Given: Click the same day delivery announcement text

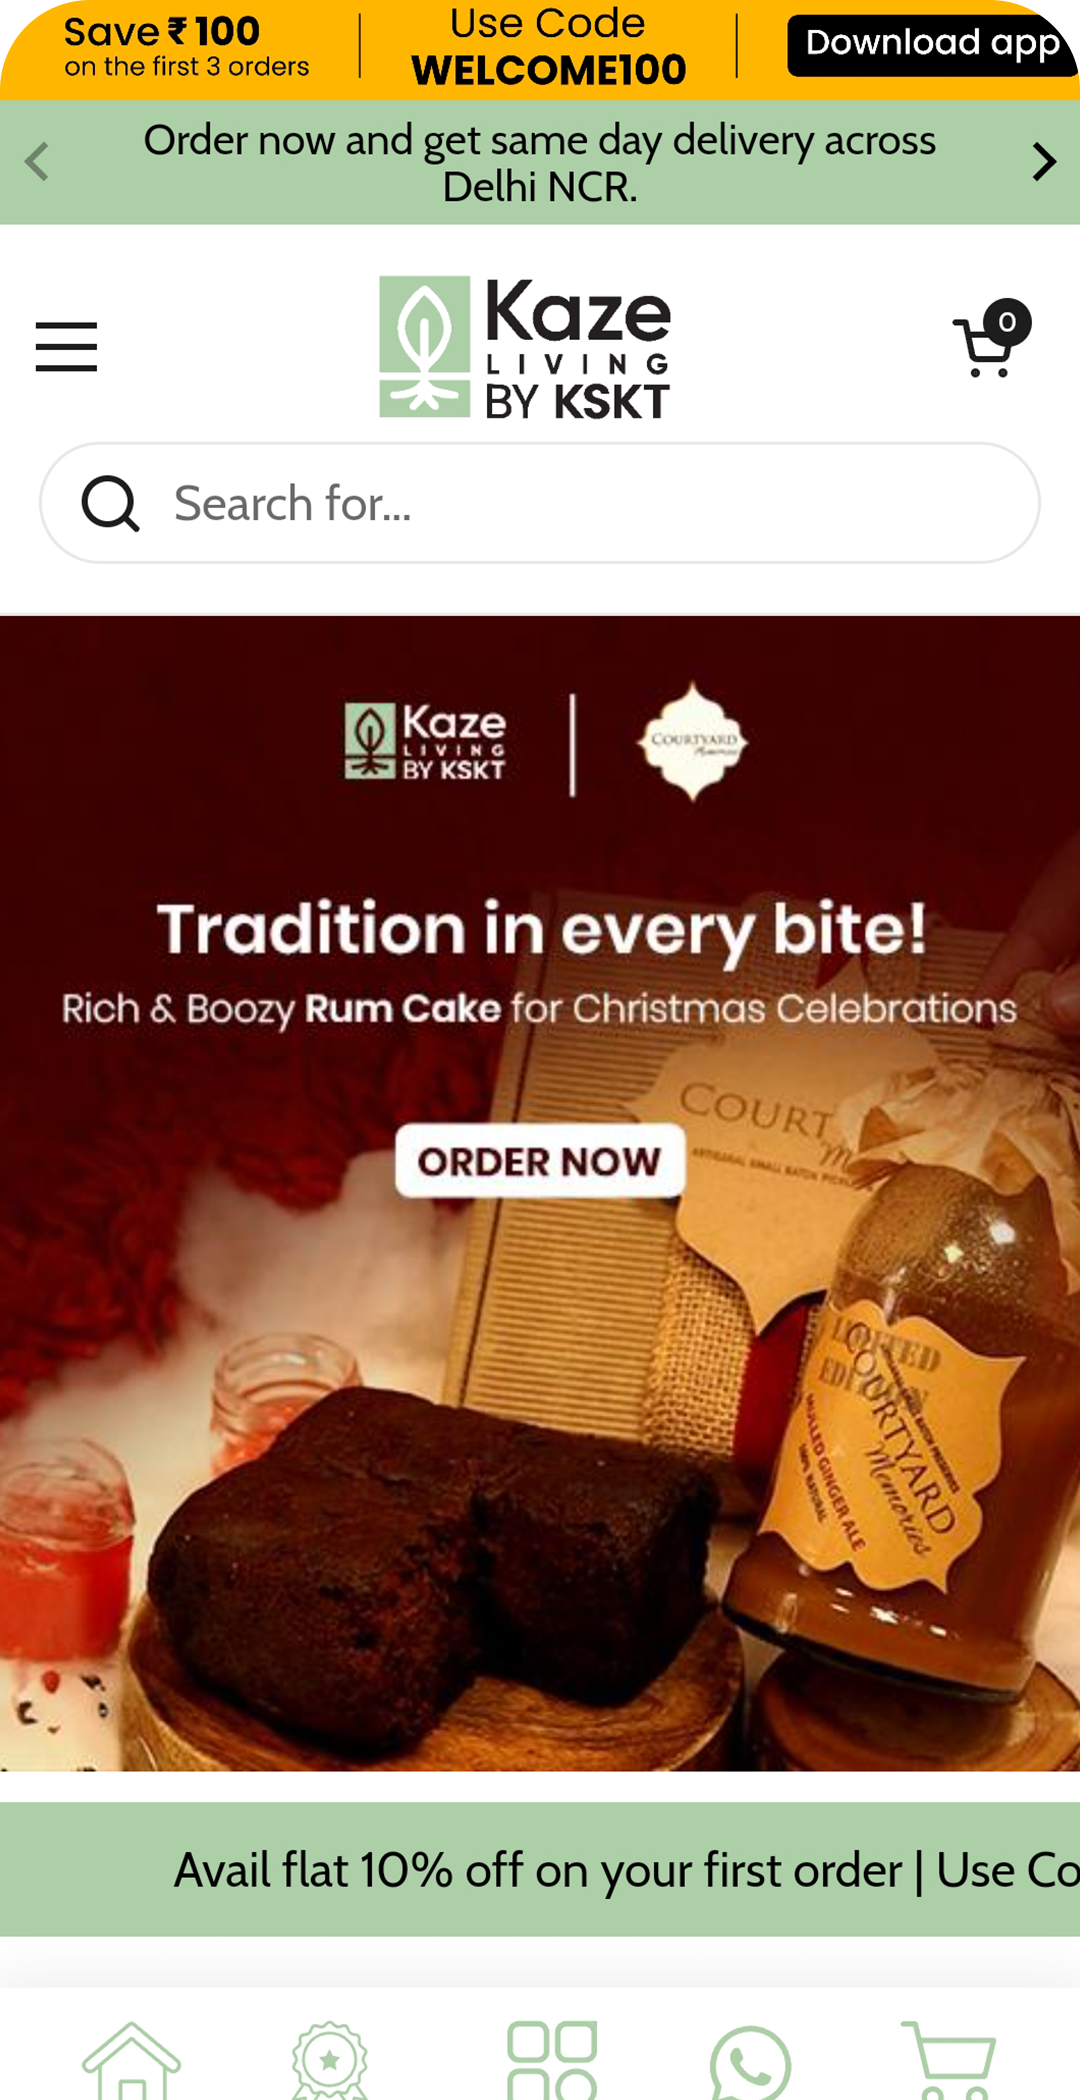Looking at the screenshot, I should click(540, 163).
